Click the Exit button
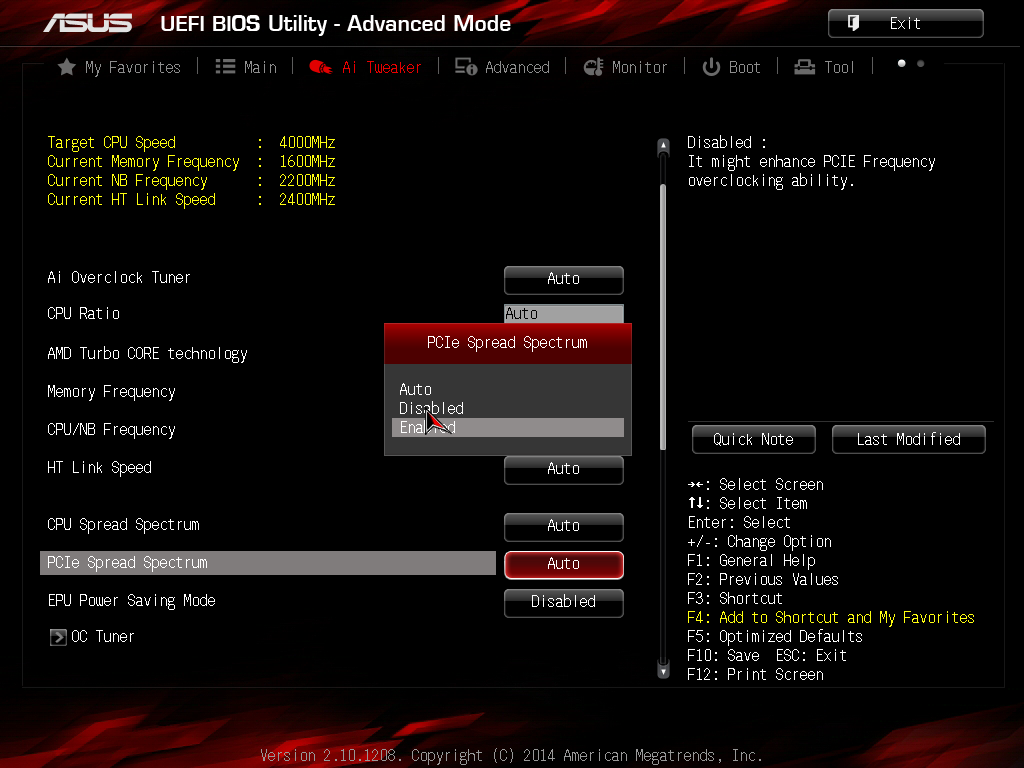Screen dimensions: 1024x768 click(x=905, y=24)
